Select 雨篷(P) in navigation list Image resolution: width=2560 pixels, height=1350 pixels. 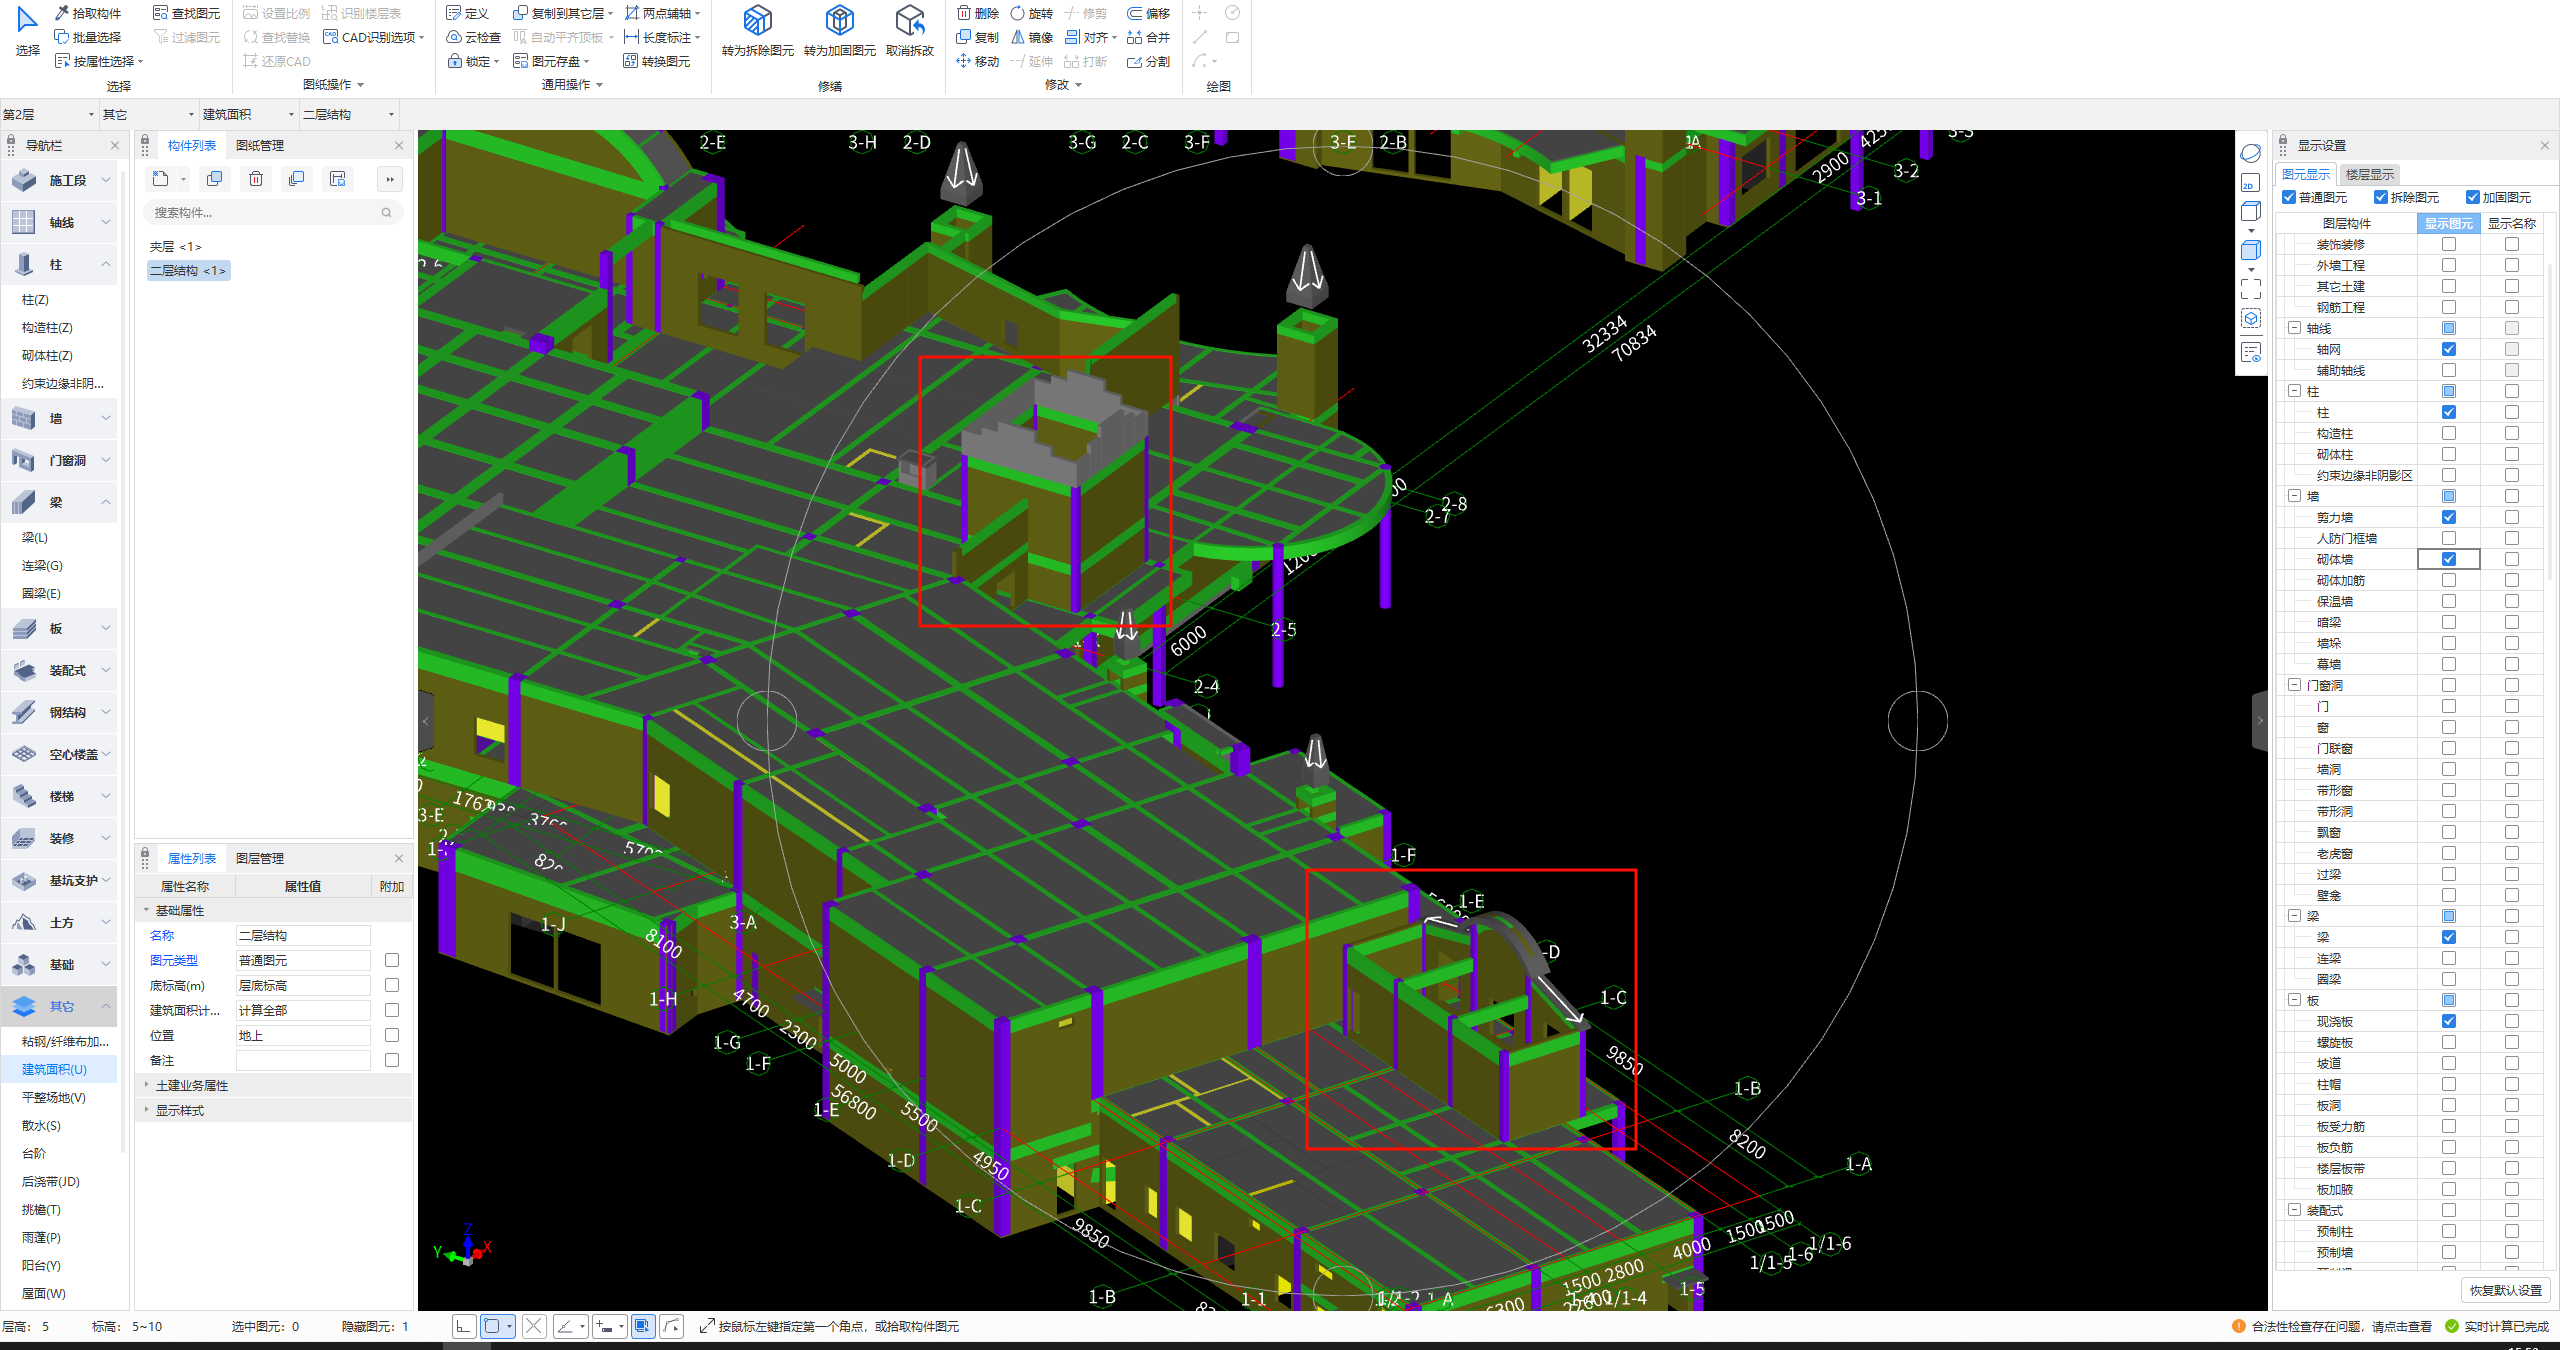[41, 1237]
